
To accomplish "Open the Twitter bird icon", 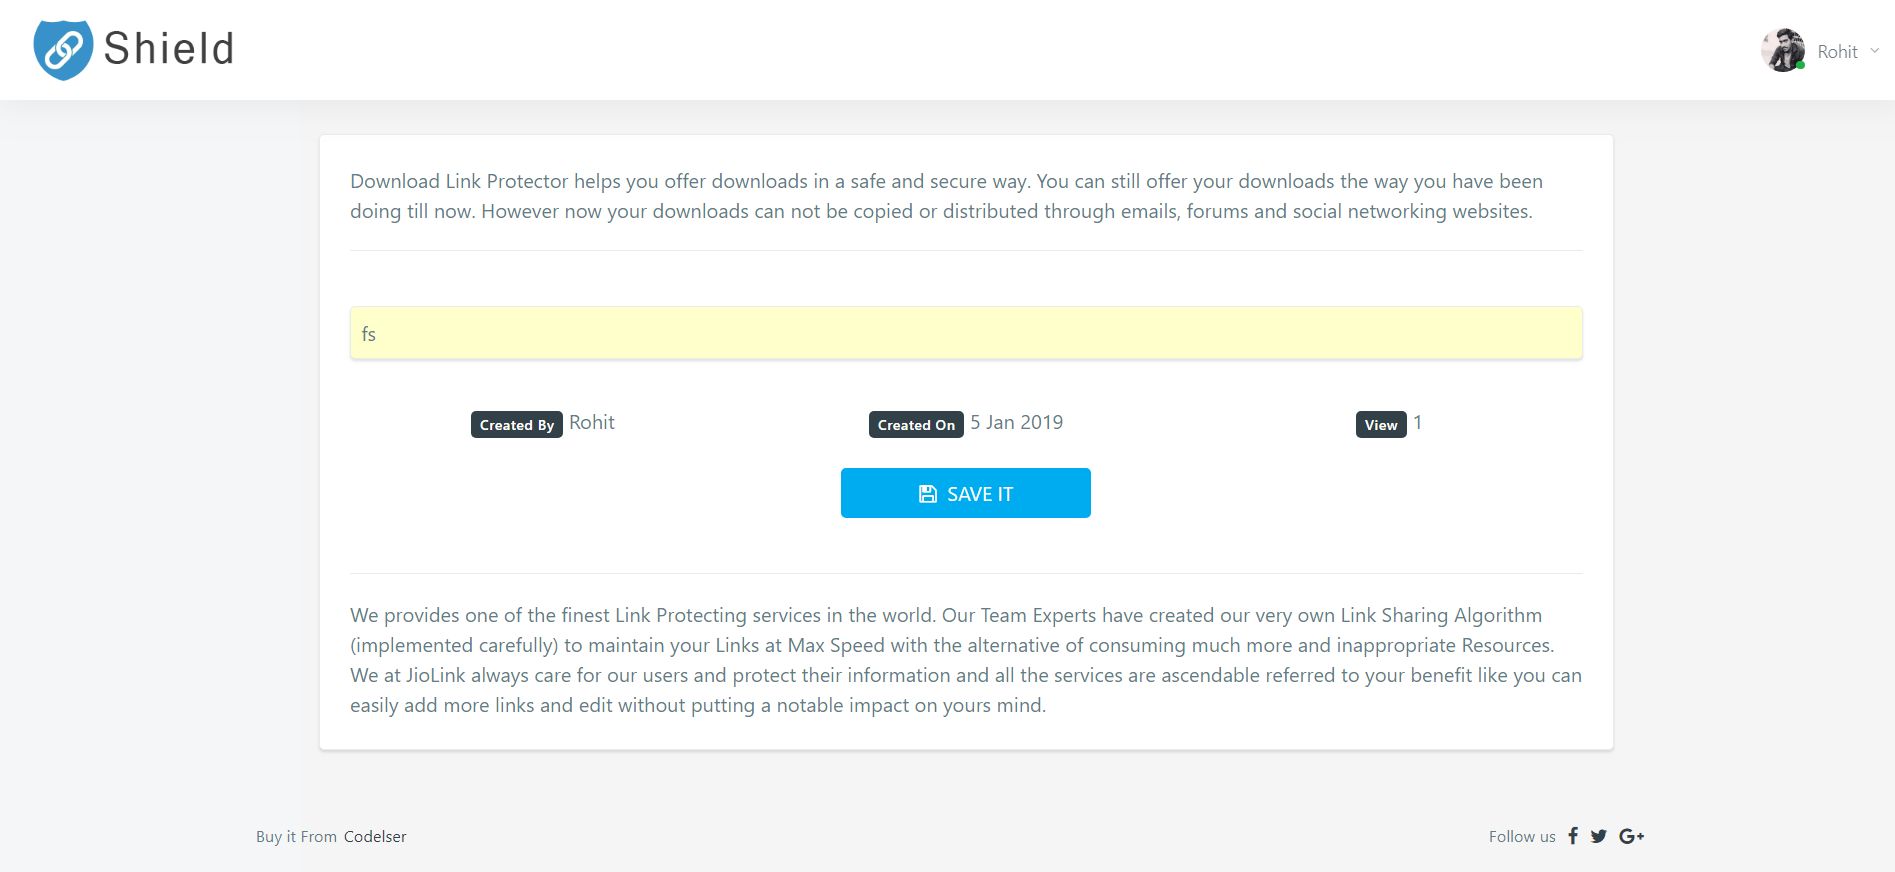I will 1599,836.
